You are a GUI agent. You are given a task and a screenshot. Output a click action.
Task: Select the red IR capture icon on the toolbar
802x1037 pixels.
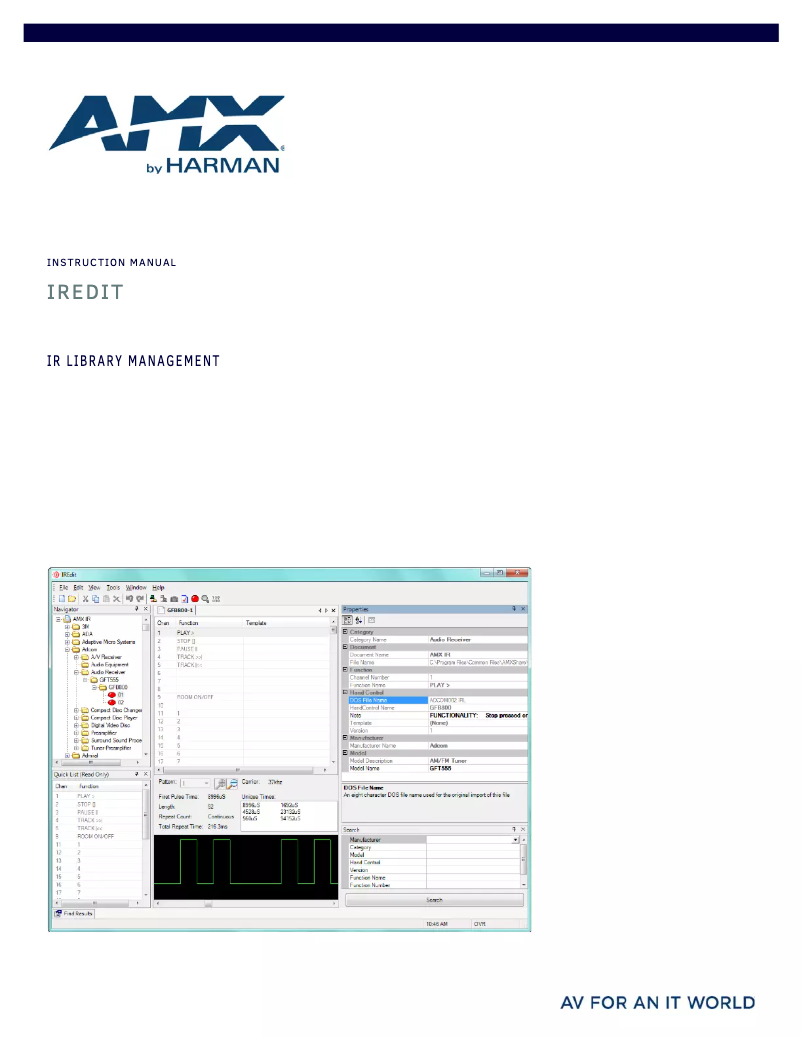pos(195,596)
